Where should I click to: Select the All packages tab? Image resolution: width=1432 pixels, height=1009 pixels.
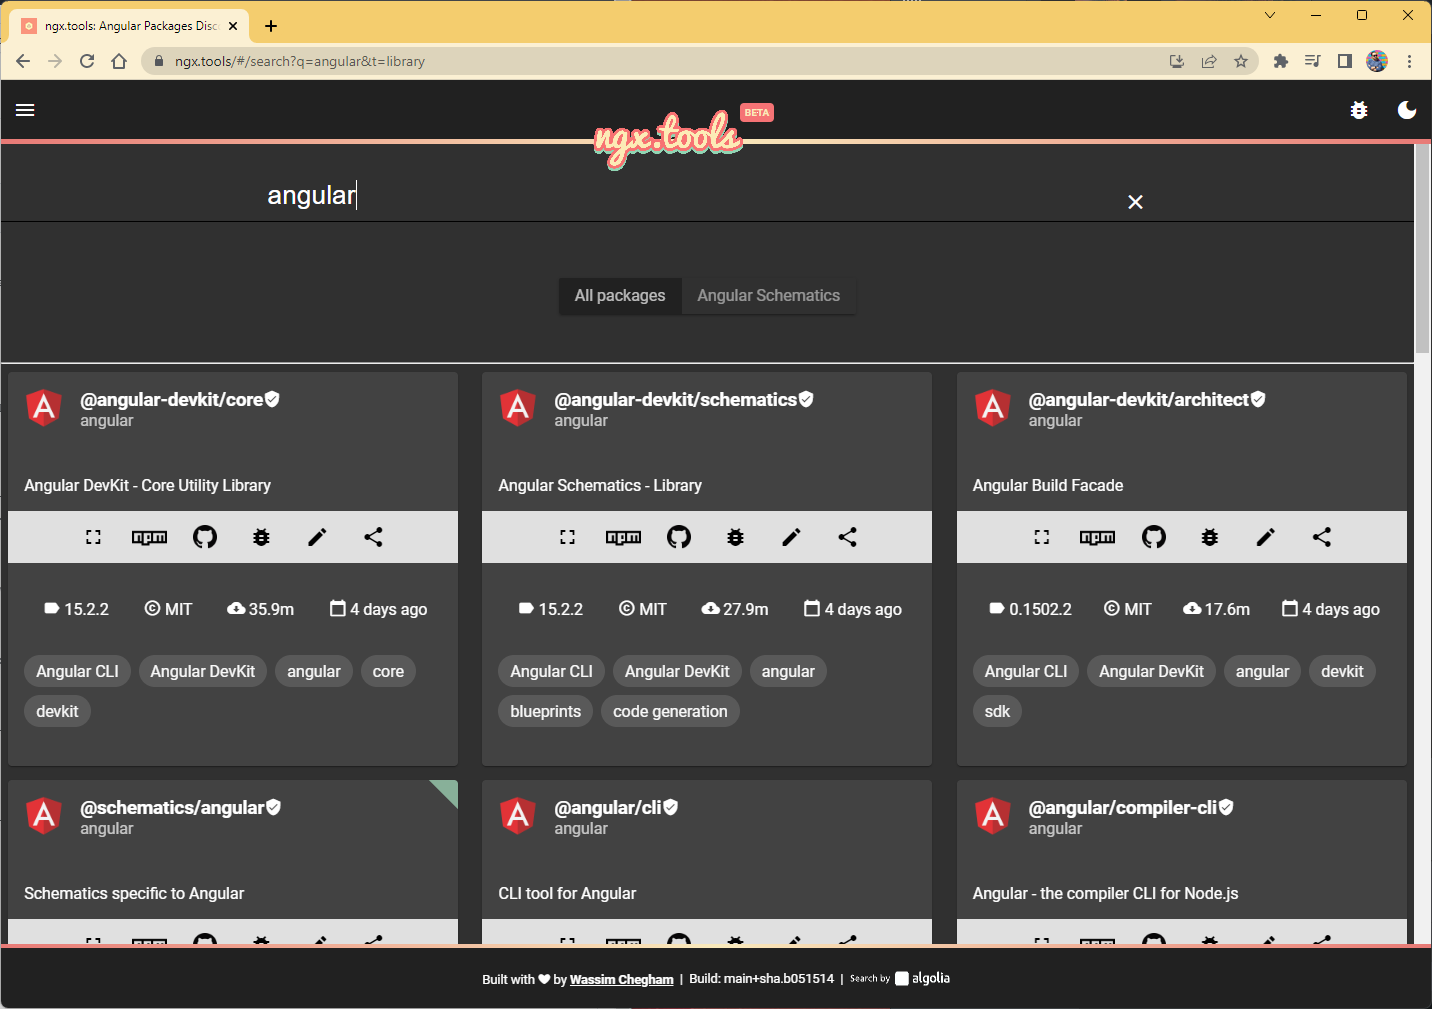coord(620,296)
